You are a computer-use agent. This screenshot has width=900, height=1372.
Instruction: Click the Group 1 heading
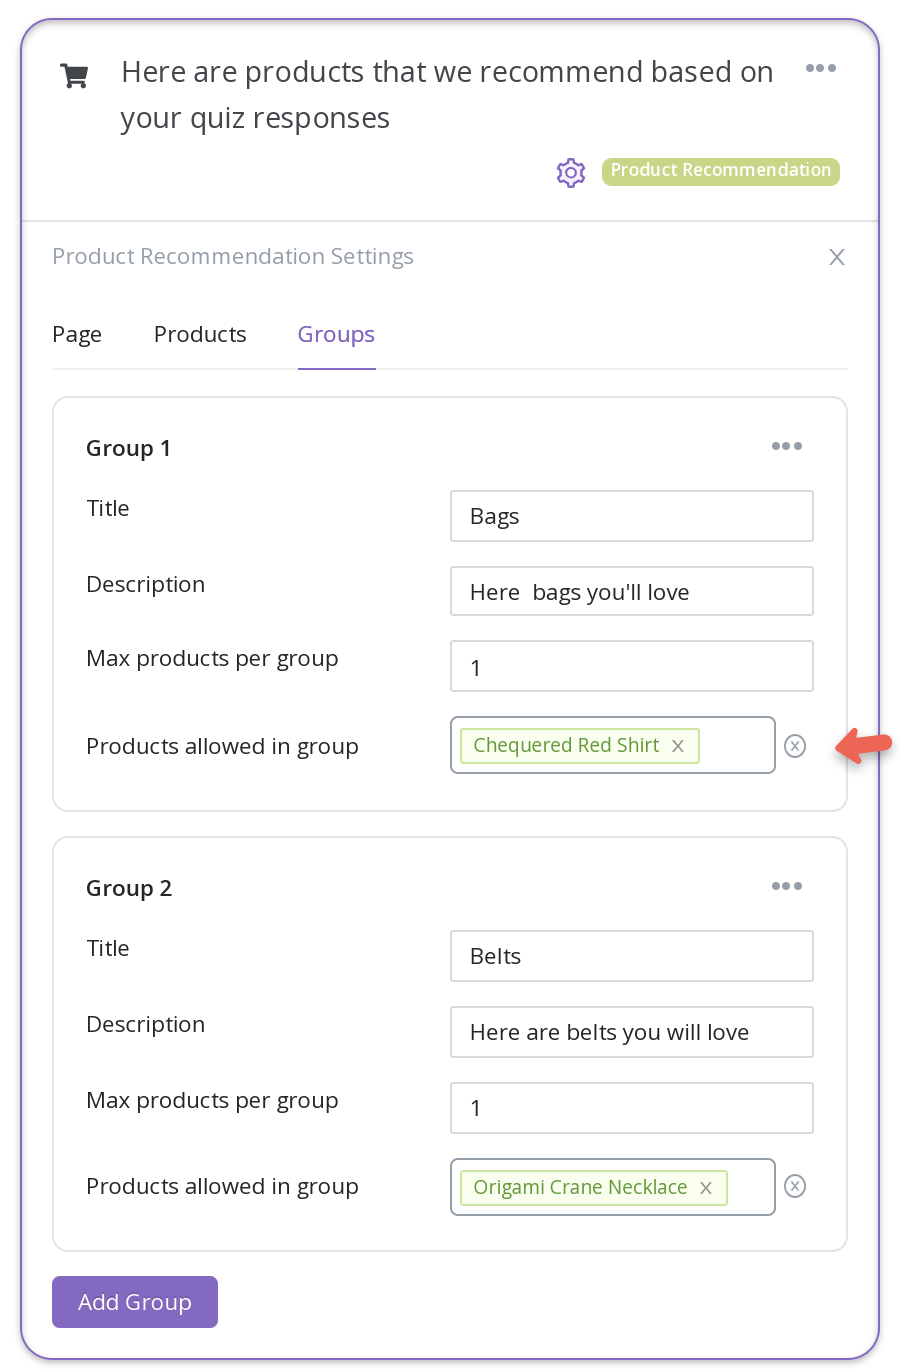tap(128, 448)
